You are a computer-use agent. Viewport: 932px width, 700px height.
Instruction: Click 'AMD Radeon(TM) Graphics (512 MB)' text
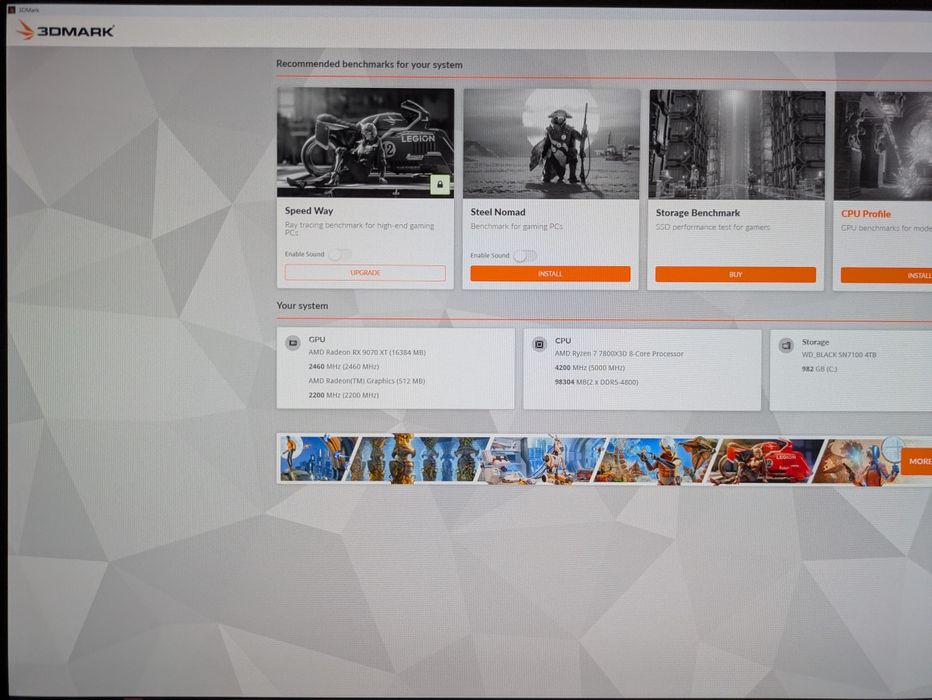[x=366, y=381]
